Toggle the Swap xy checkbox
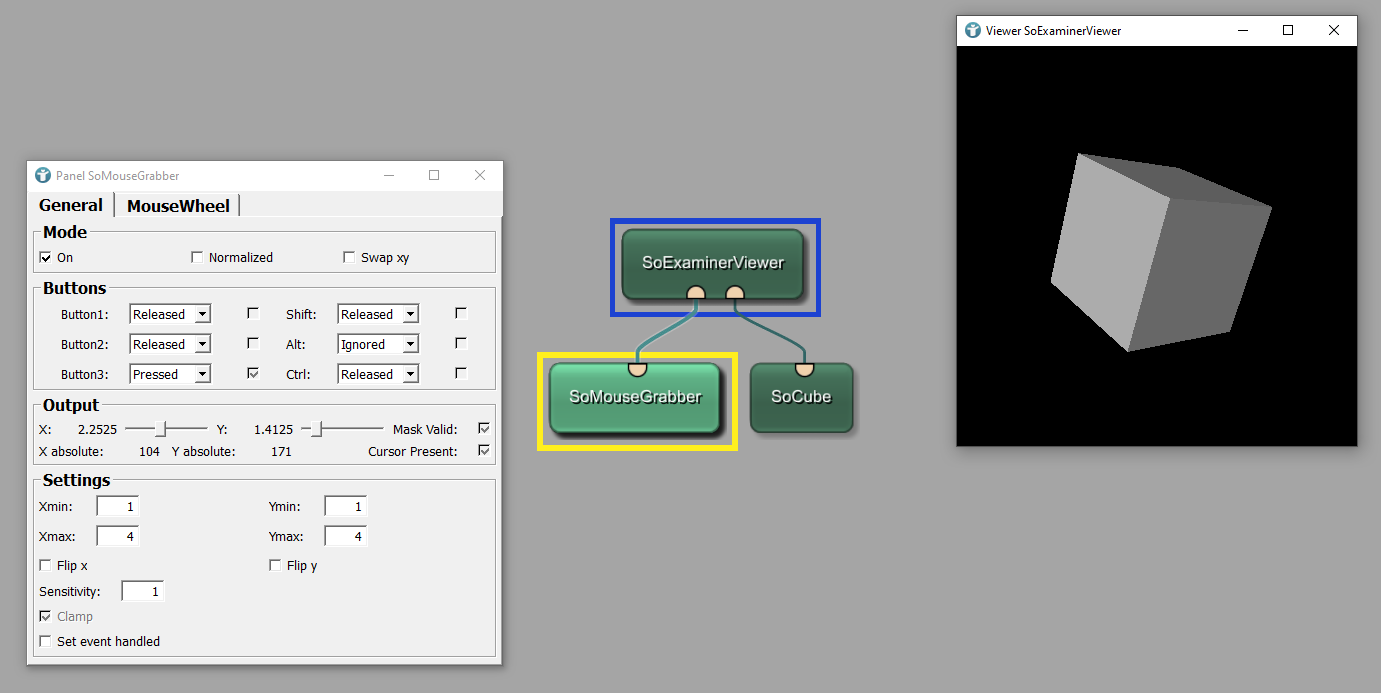Screen dimensions: 1381x693 tap(349, 257)
